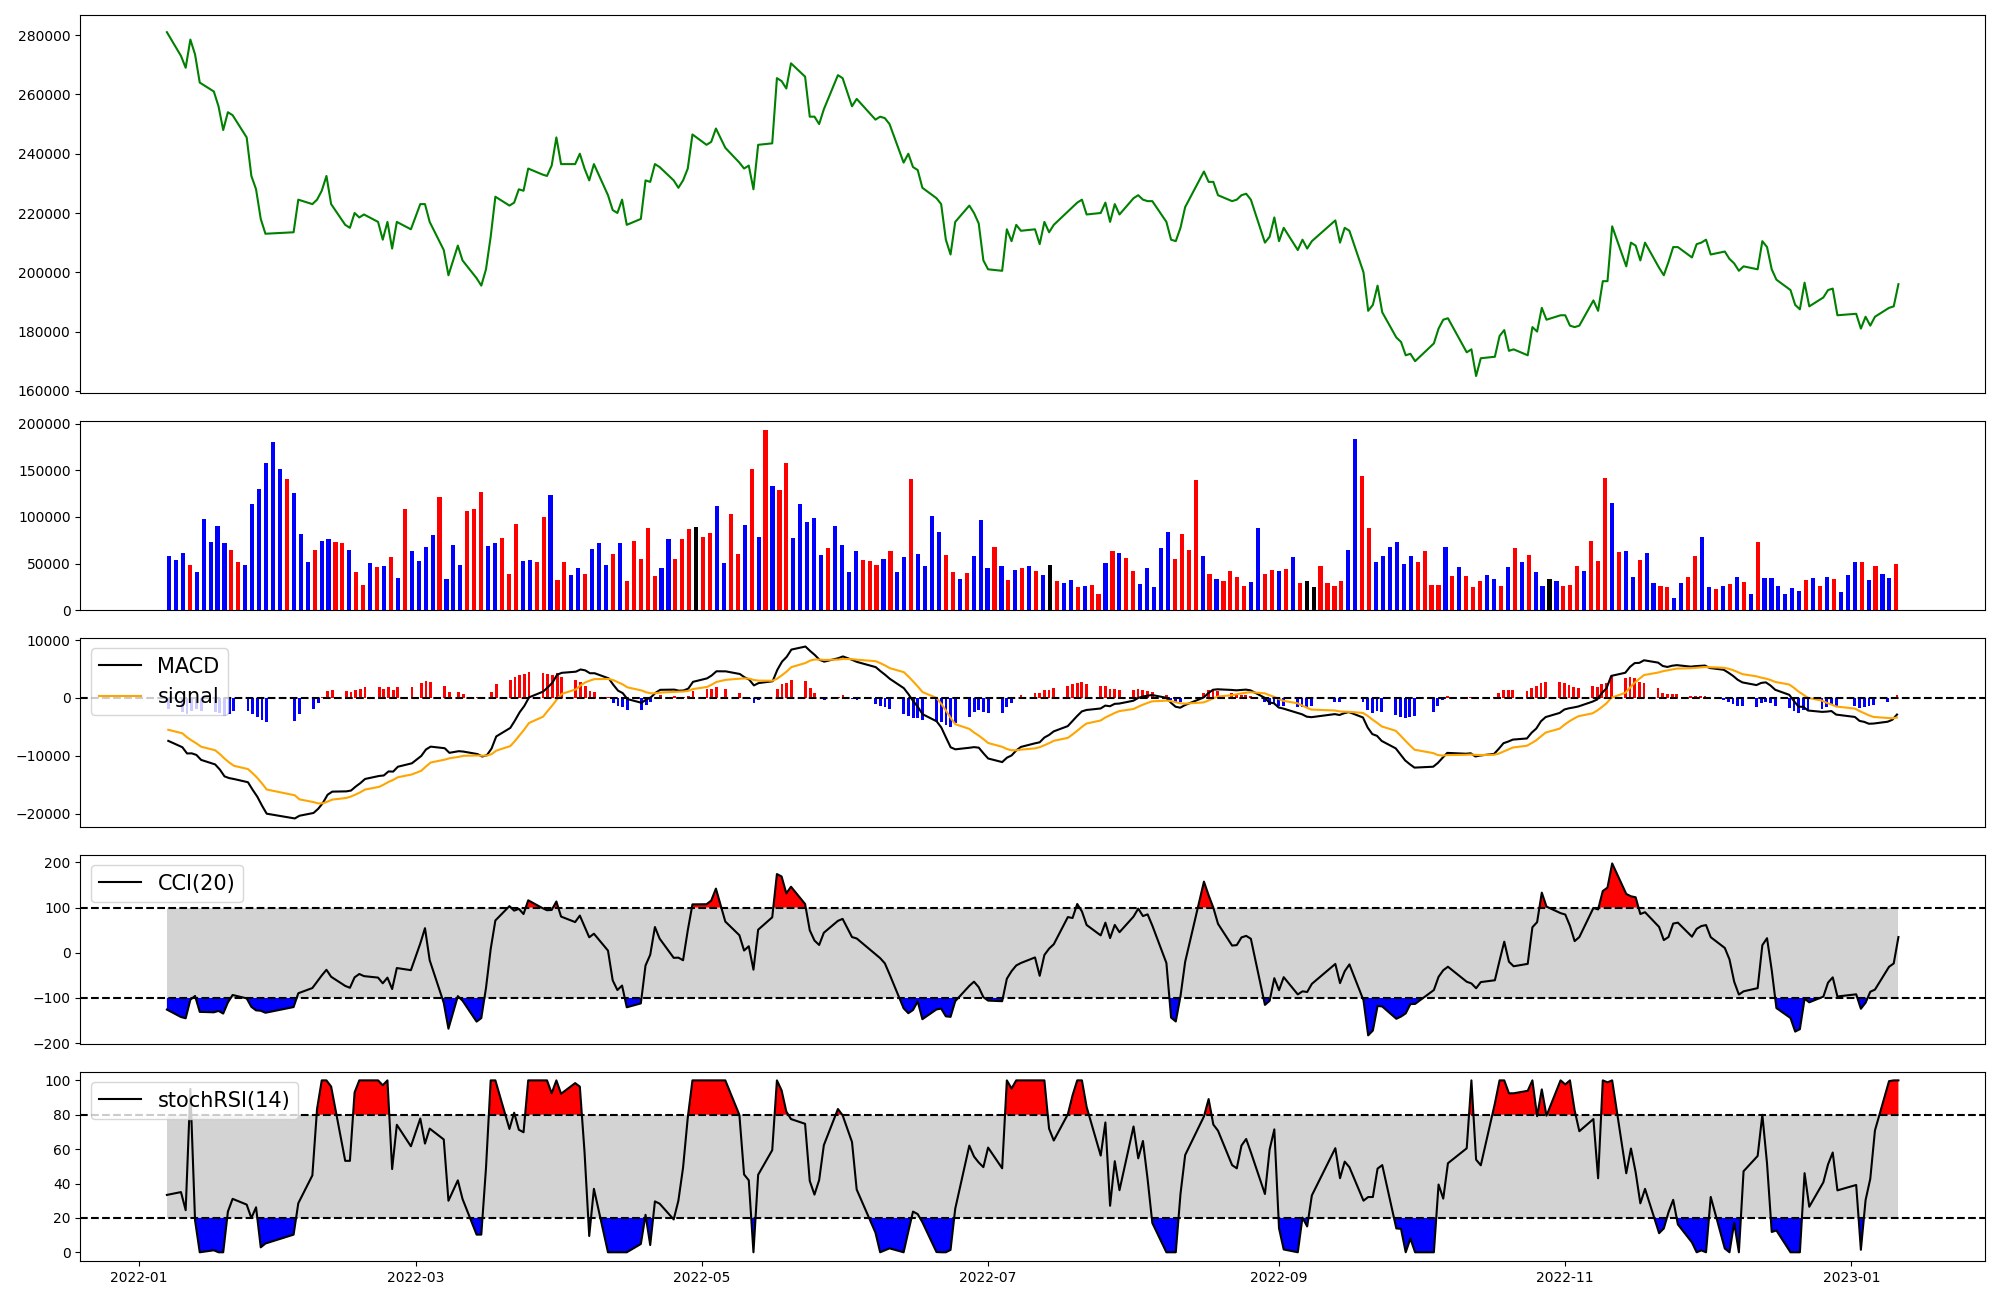Click the 2022-03 date tick label
Viewport: 2000px width, 1300px height.
[415, 1277]
